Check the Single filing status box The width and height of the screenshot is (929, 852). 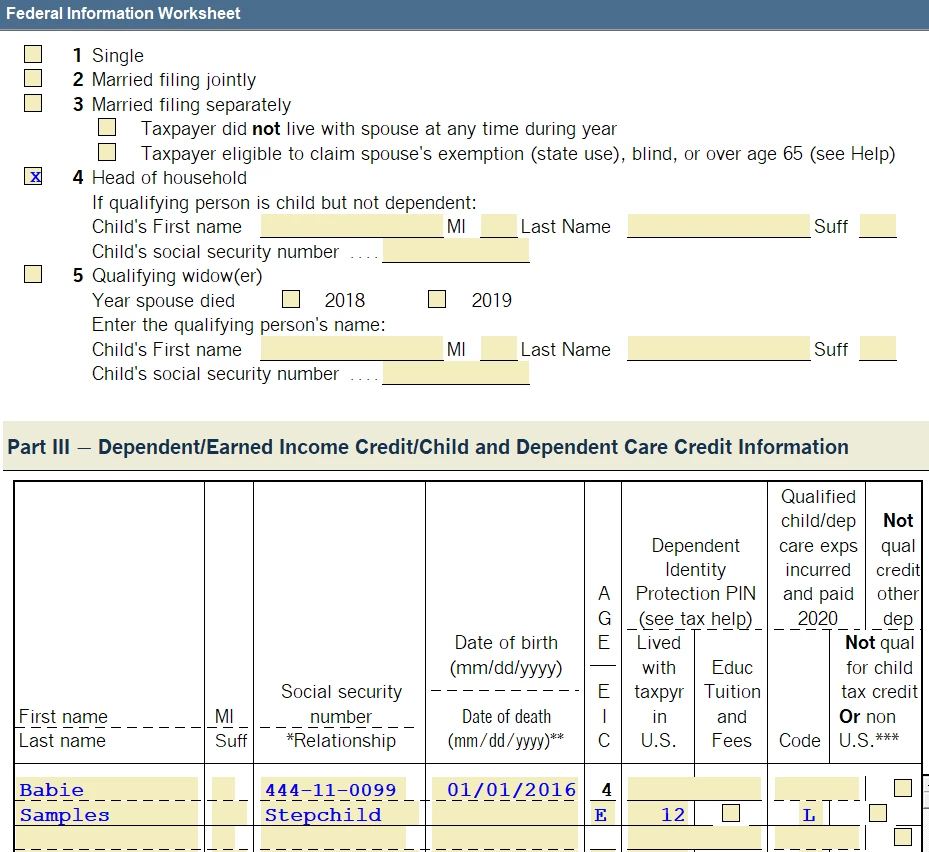[33, 54]
